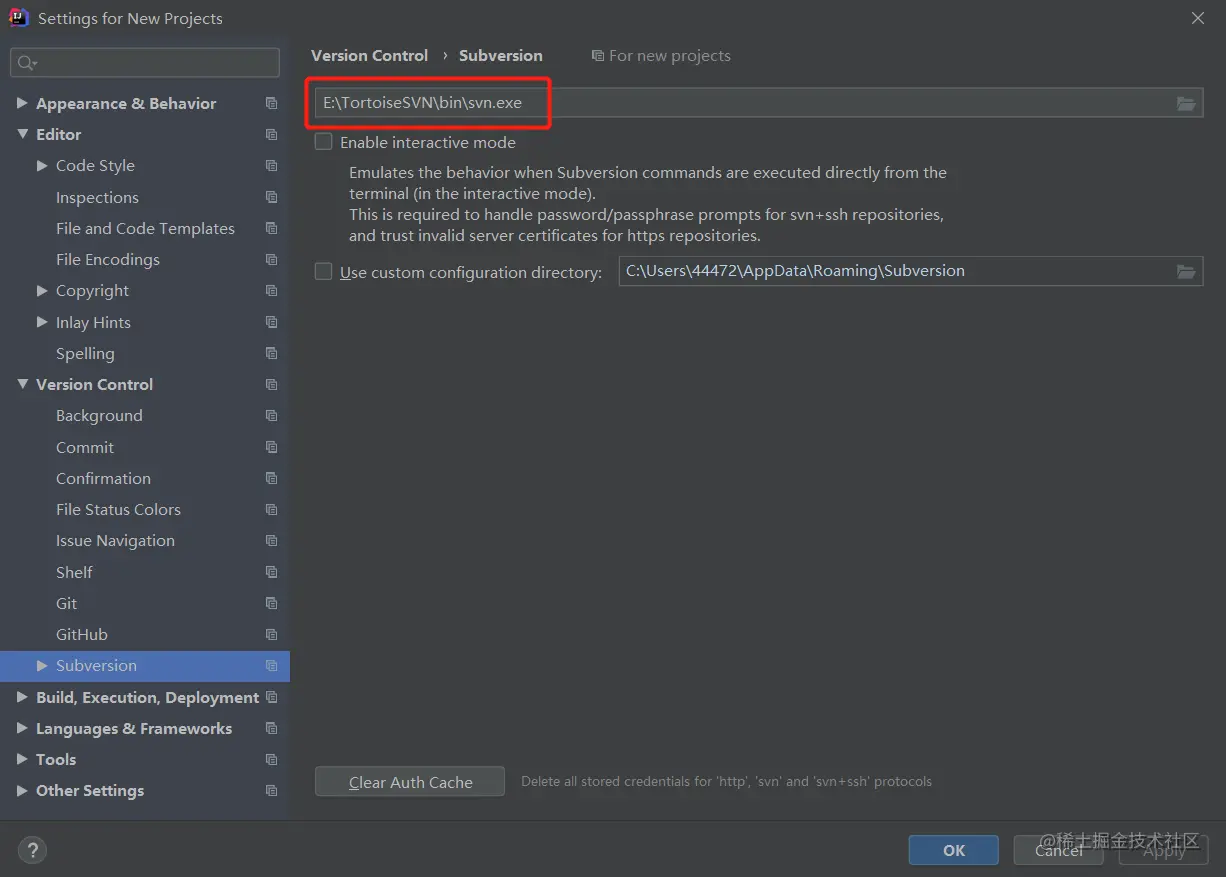Click the project-level icon beside Confirmation

[x=271, y=478]
